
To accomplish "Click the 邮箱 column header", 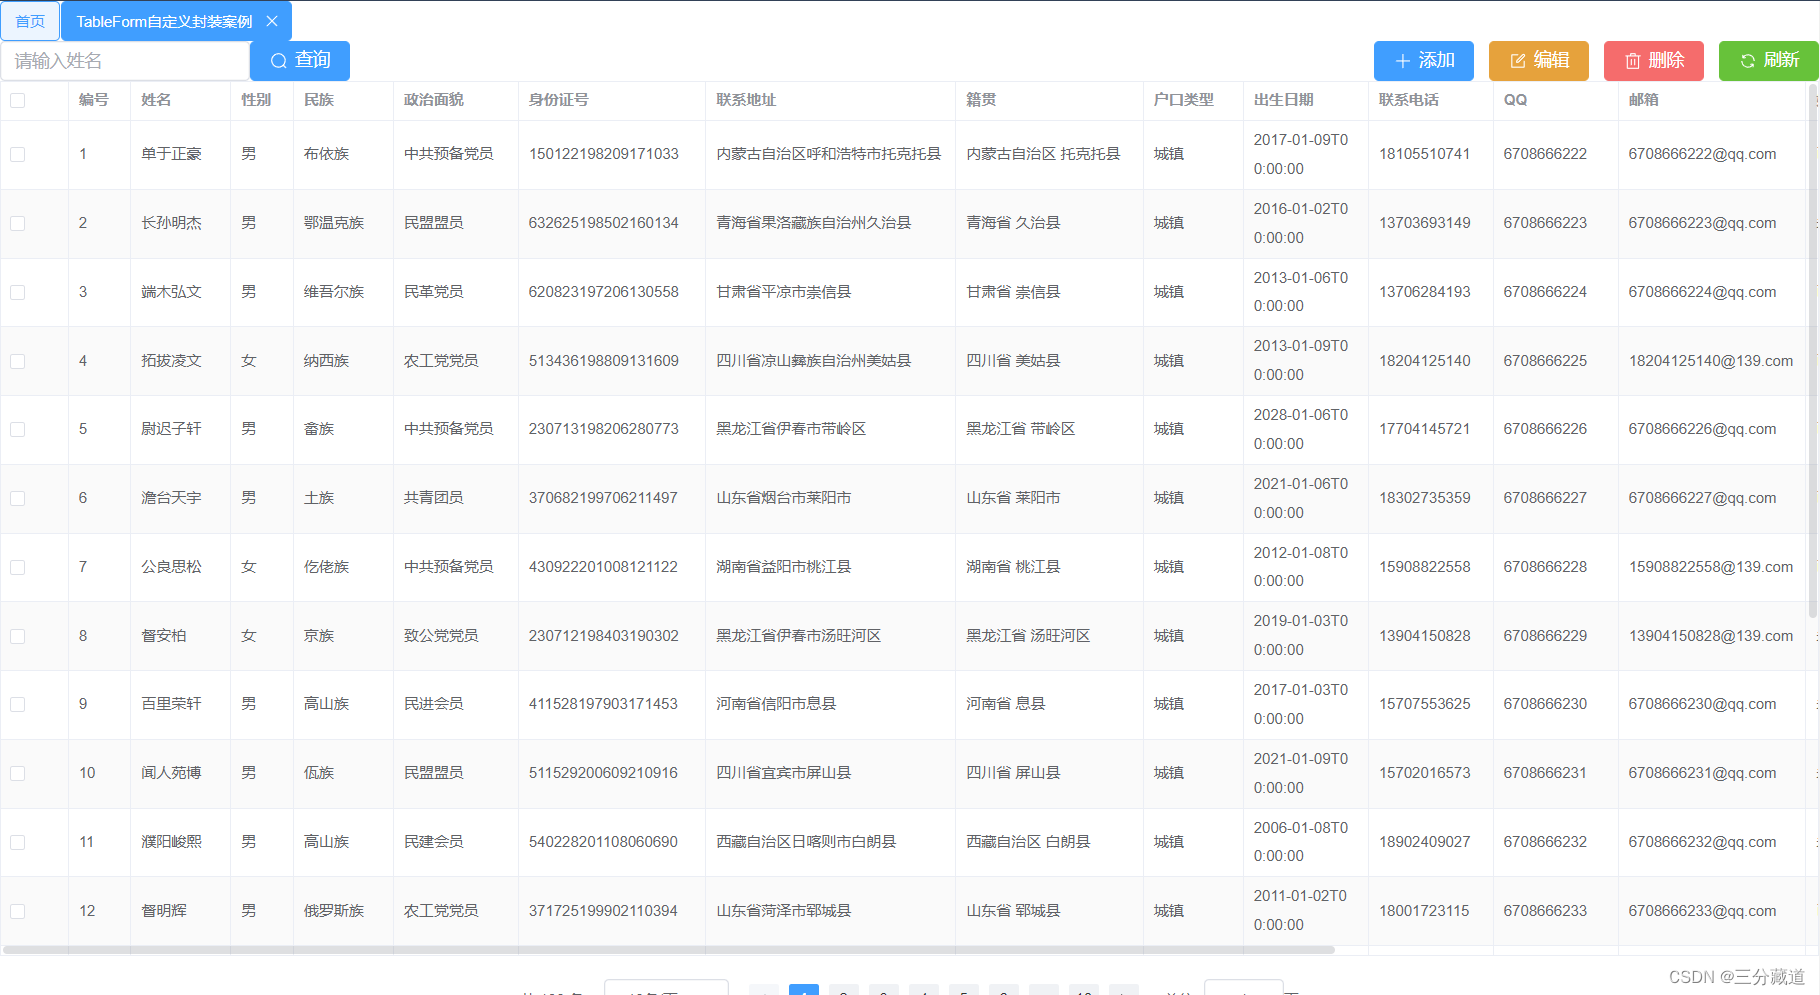I will (x=1644, y=100).
